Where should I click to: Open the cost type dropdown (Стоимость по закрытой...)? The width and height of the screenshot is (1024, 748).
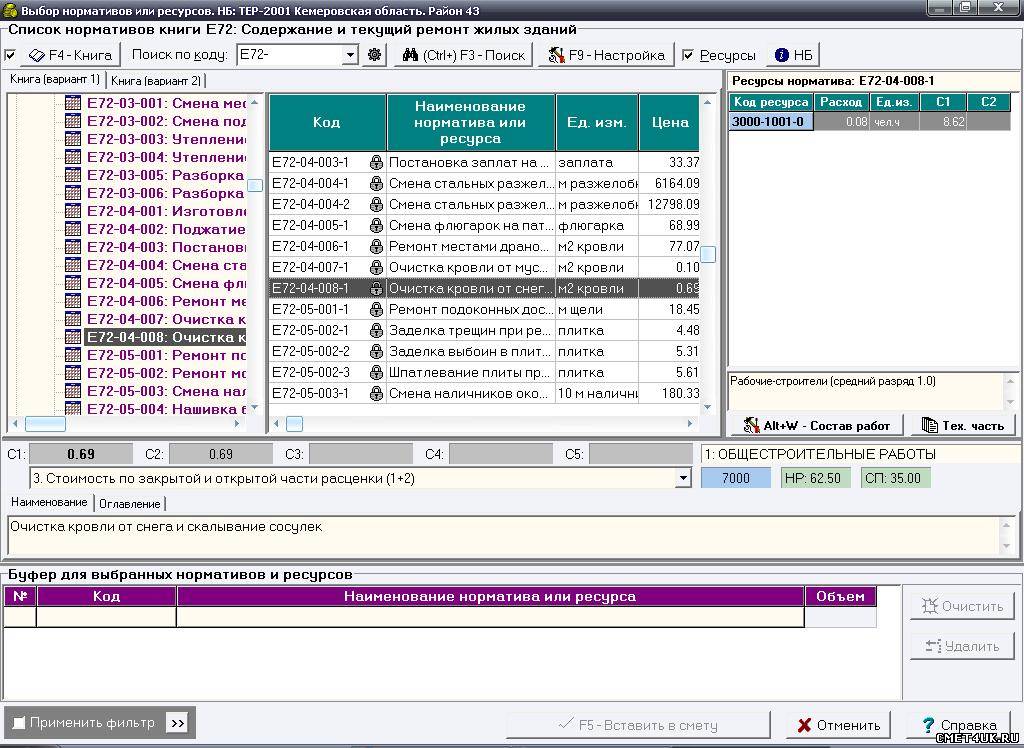(x=682, y=478)
